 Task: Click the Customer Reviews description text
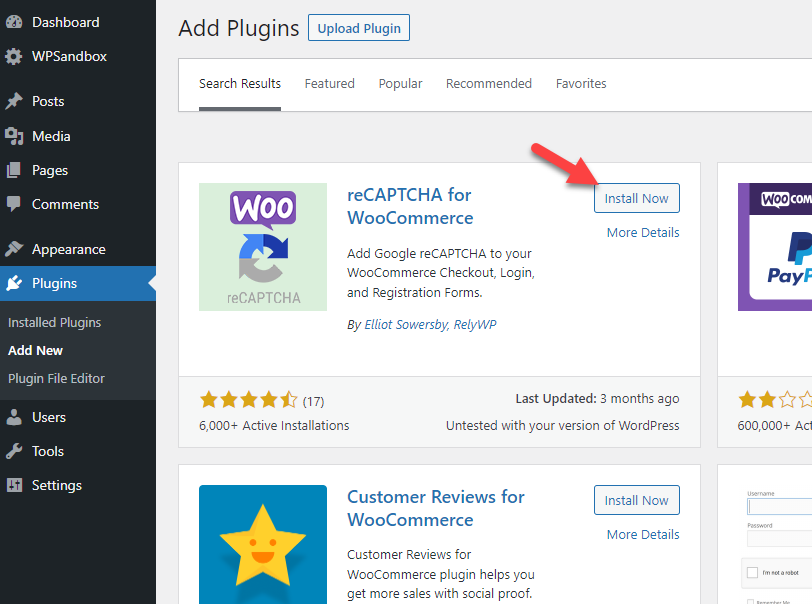[441, 574]
